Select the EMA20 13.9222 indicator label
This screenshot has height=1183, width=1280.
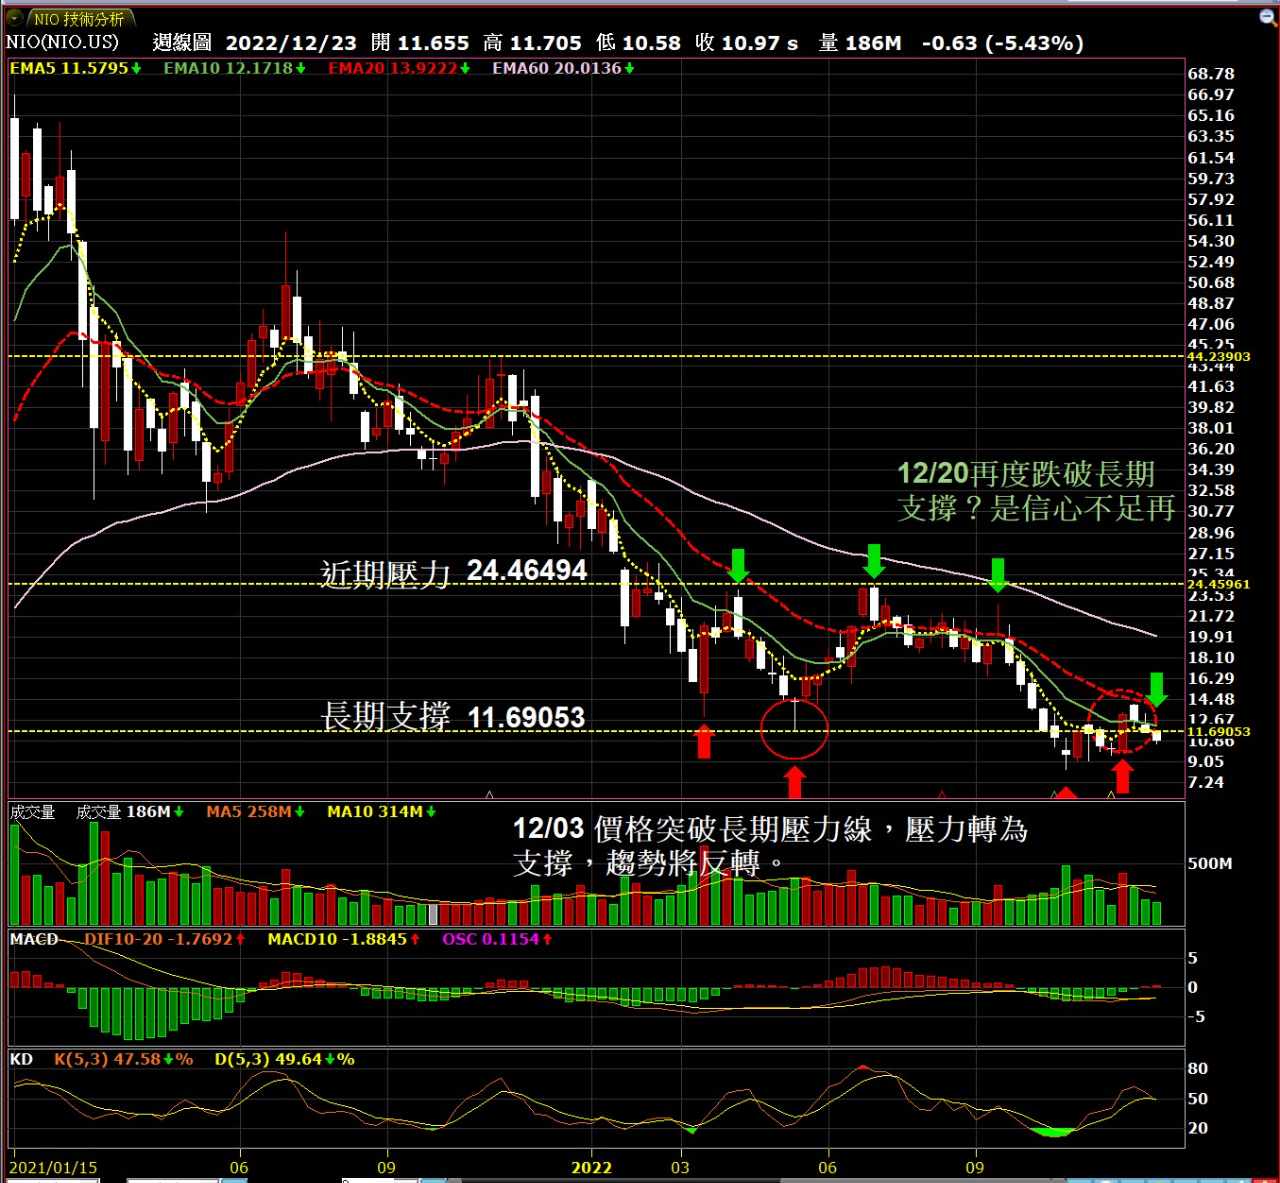pyautogui.click(x=399, y=68)
